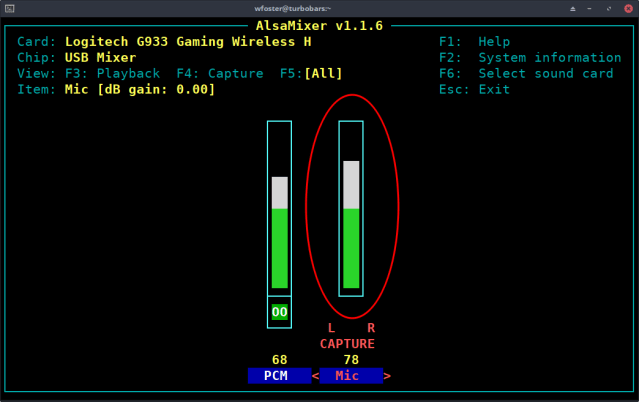Switch to F4 Capture view

pos(220,74)
